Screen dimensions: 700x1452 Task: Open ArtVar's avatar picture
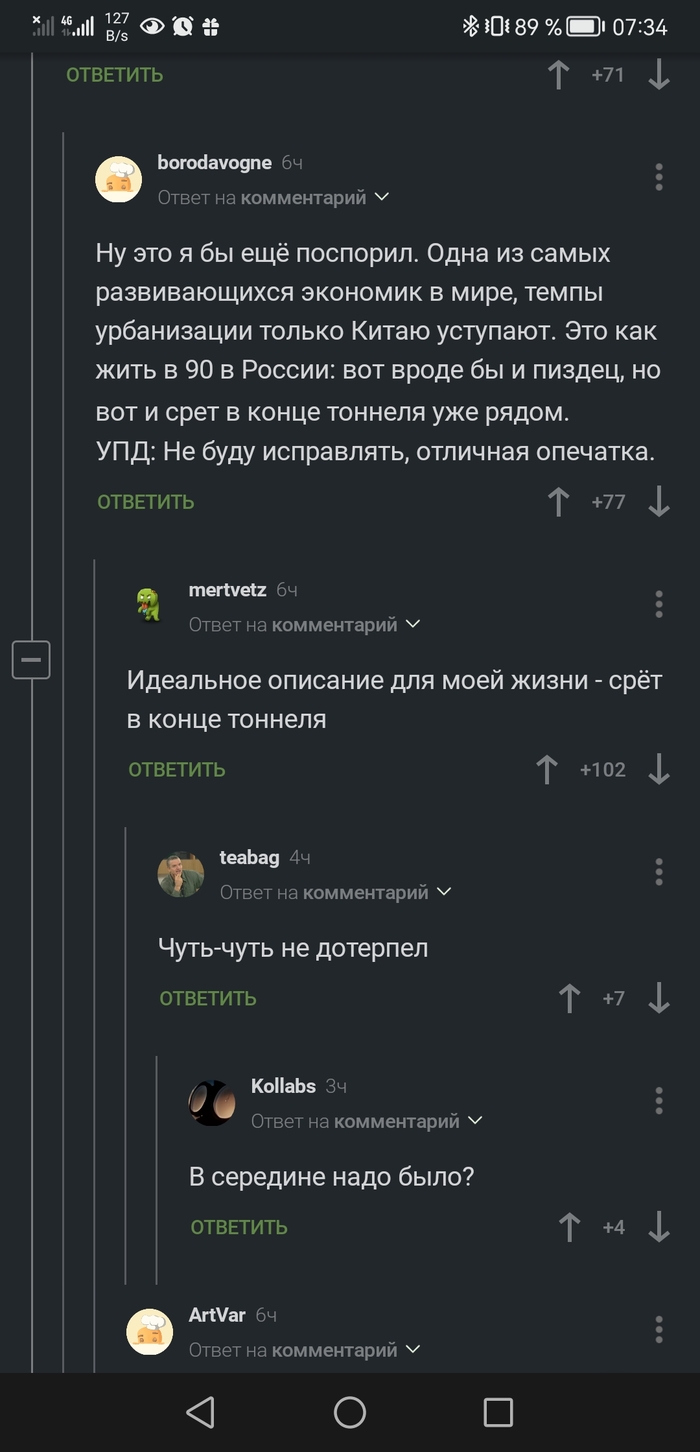click(x=148, y=1330)
